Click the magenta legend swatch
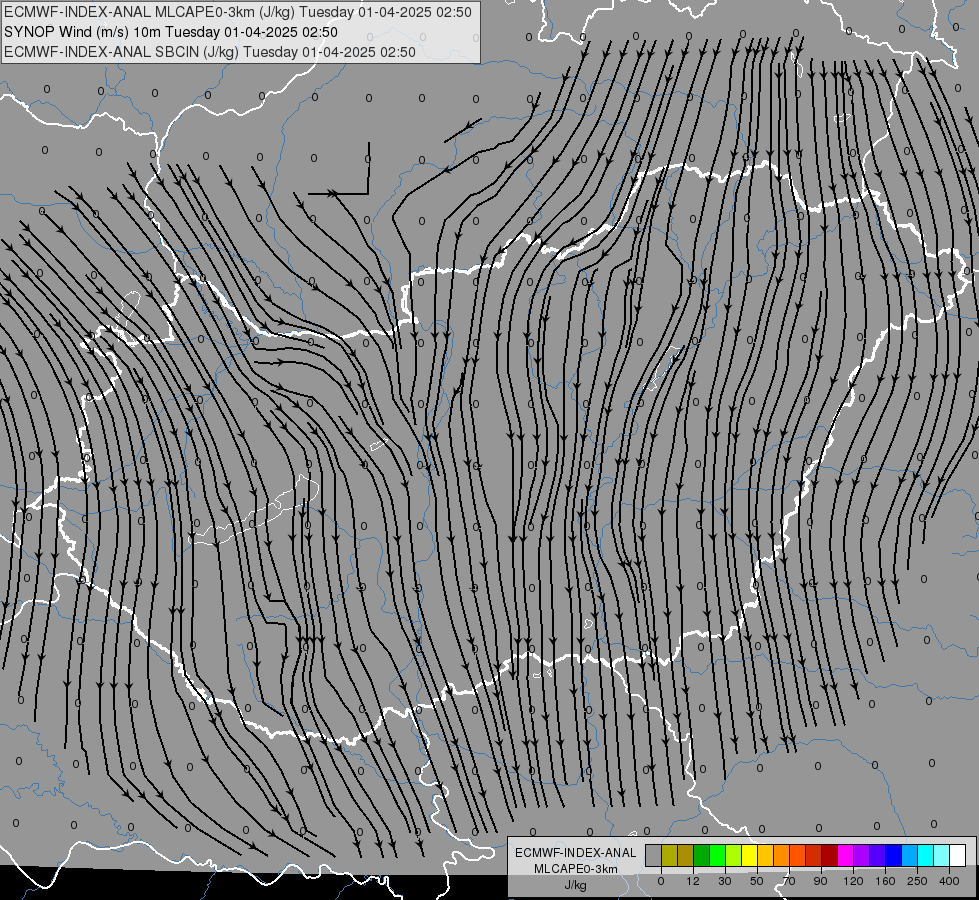Screen dimensions: 979x900 (845, 855)
